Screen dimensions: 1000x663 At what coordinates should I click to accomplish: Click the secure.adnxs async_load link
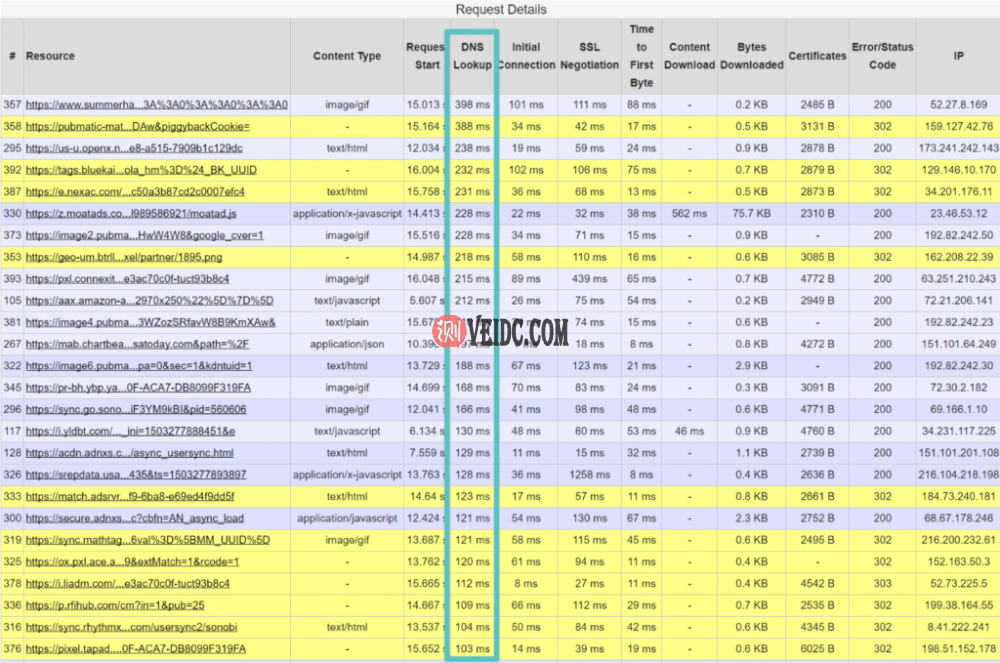click(135, 518)
